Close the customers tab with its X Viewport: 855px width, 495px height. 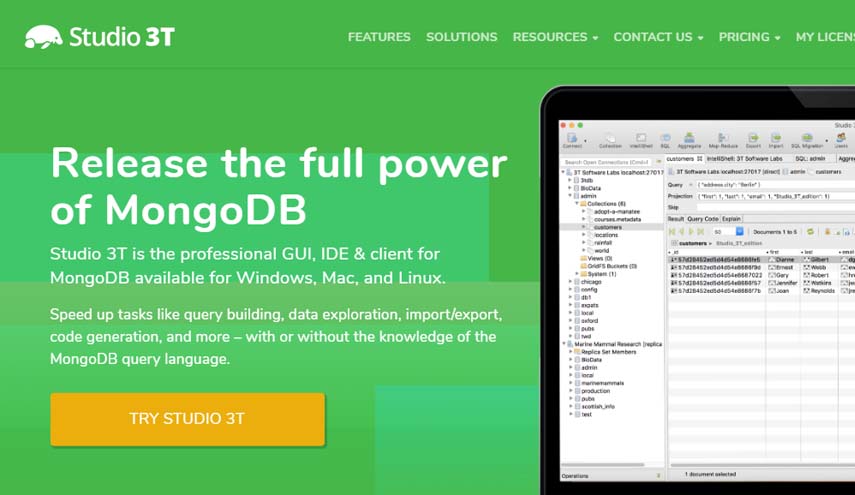pos(700,159)
